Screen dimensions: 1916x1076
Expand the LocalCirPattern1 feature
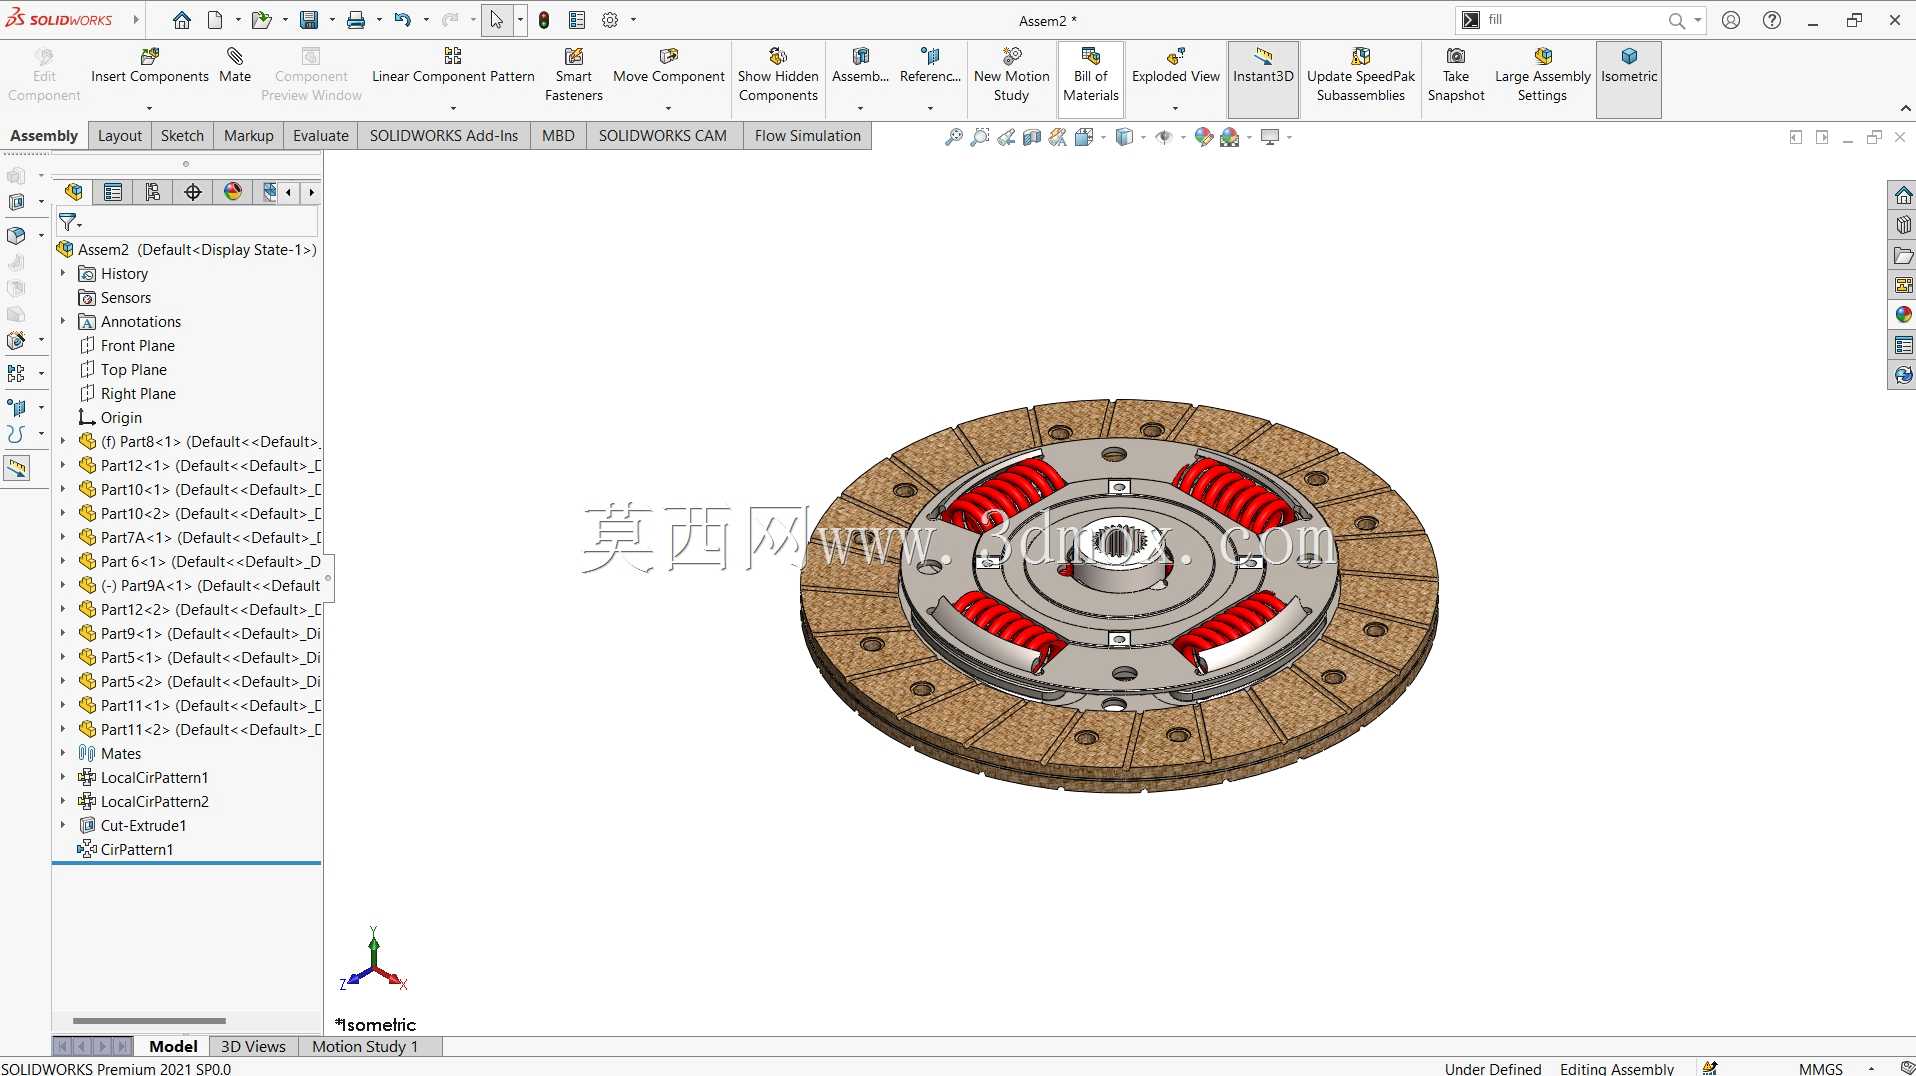(63, 777)
